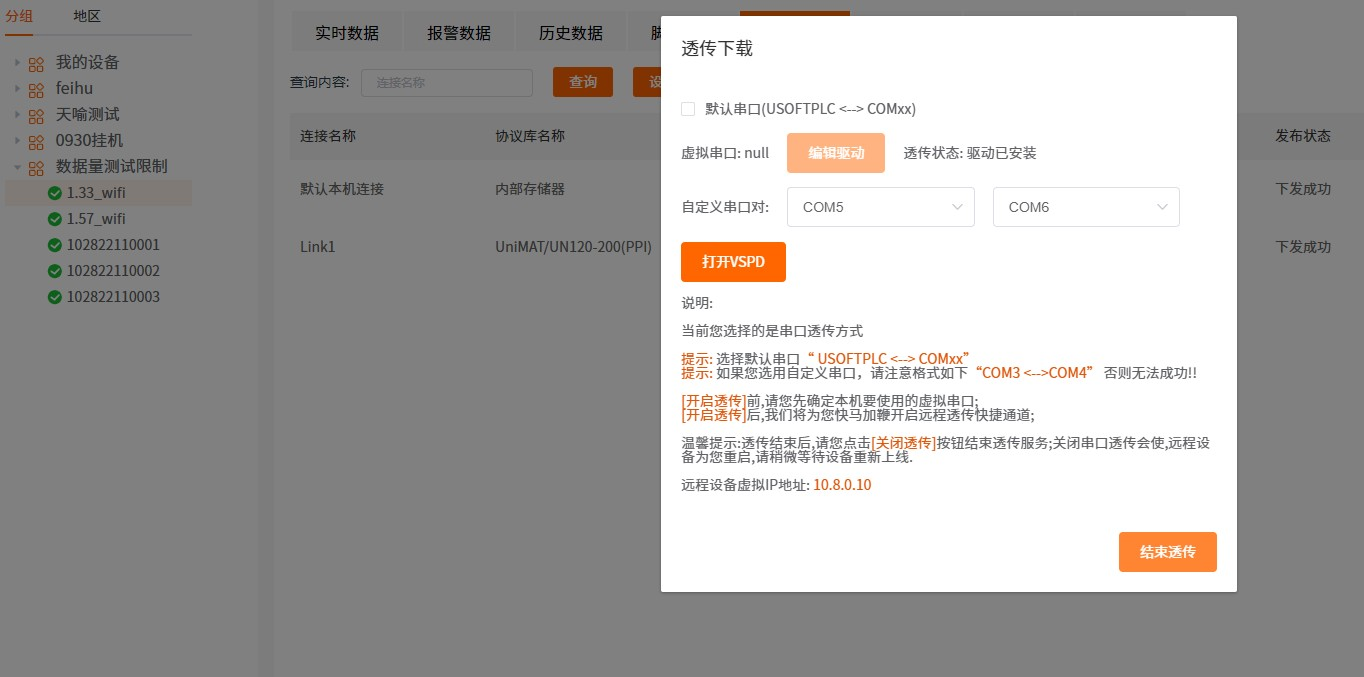The height and width of the screenshot is (677, 1364).
Task: Open the 历史数据 tab
Action: tap(571, 33)
